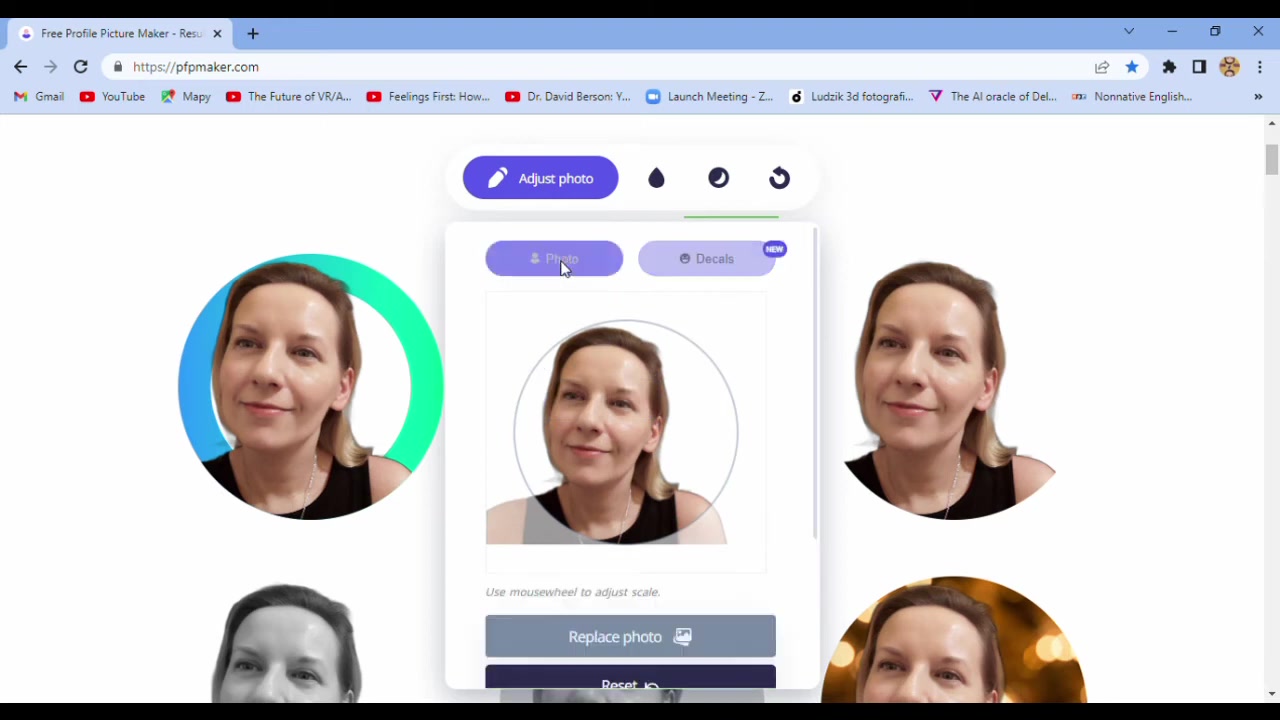Go back in the browser
The image size is (1280, 720).
(21, 67)
